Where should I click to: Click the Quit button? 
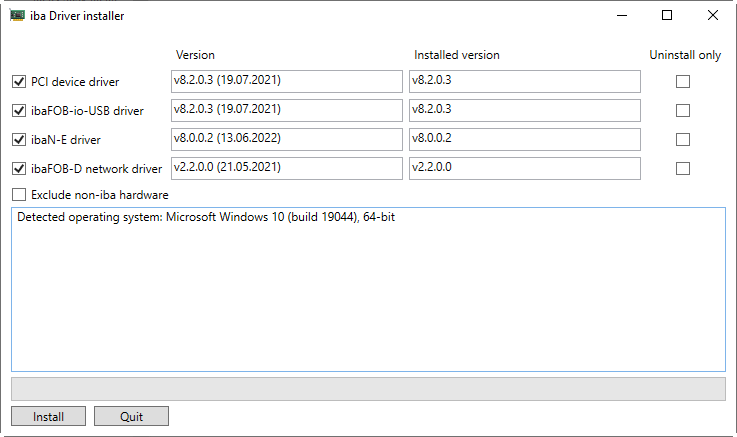[131, 416]
